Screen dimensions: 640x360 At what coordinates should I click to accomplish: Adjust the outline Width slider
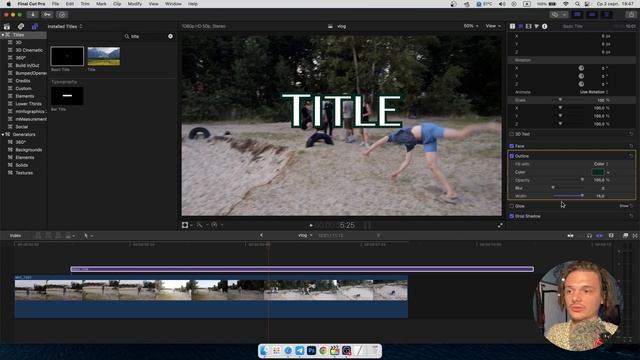tap(568, 196)
